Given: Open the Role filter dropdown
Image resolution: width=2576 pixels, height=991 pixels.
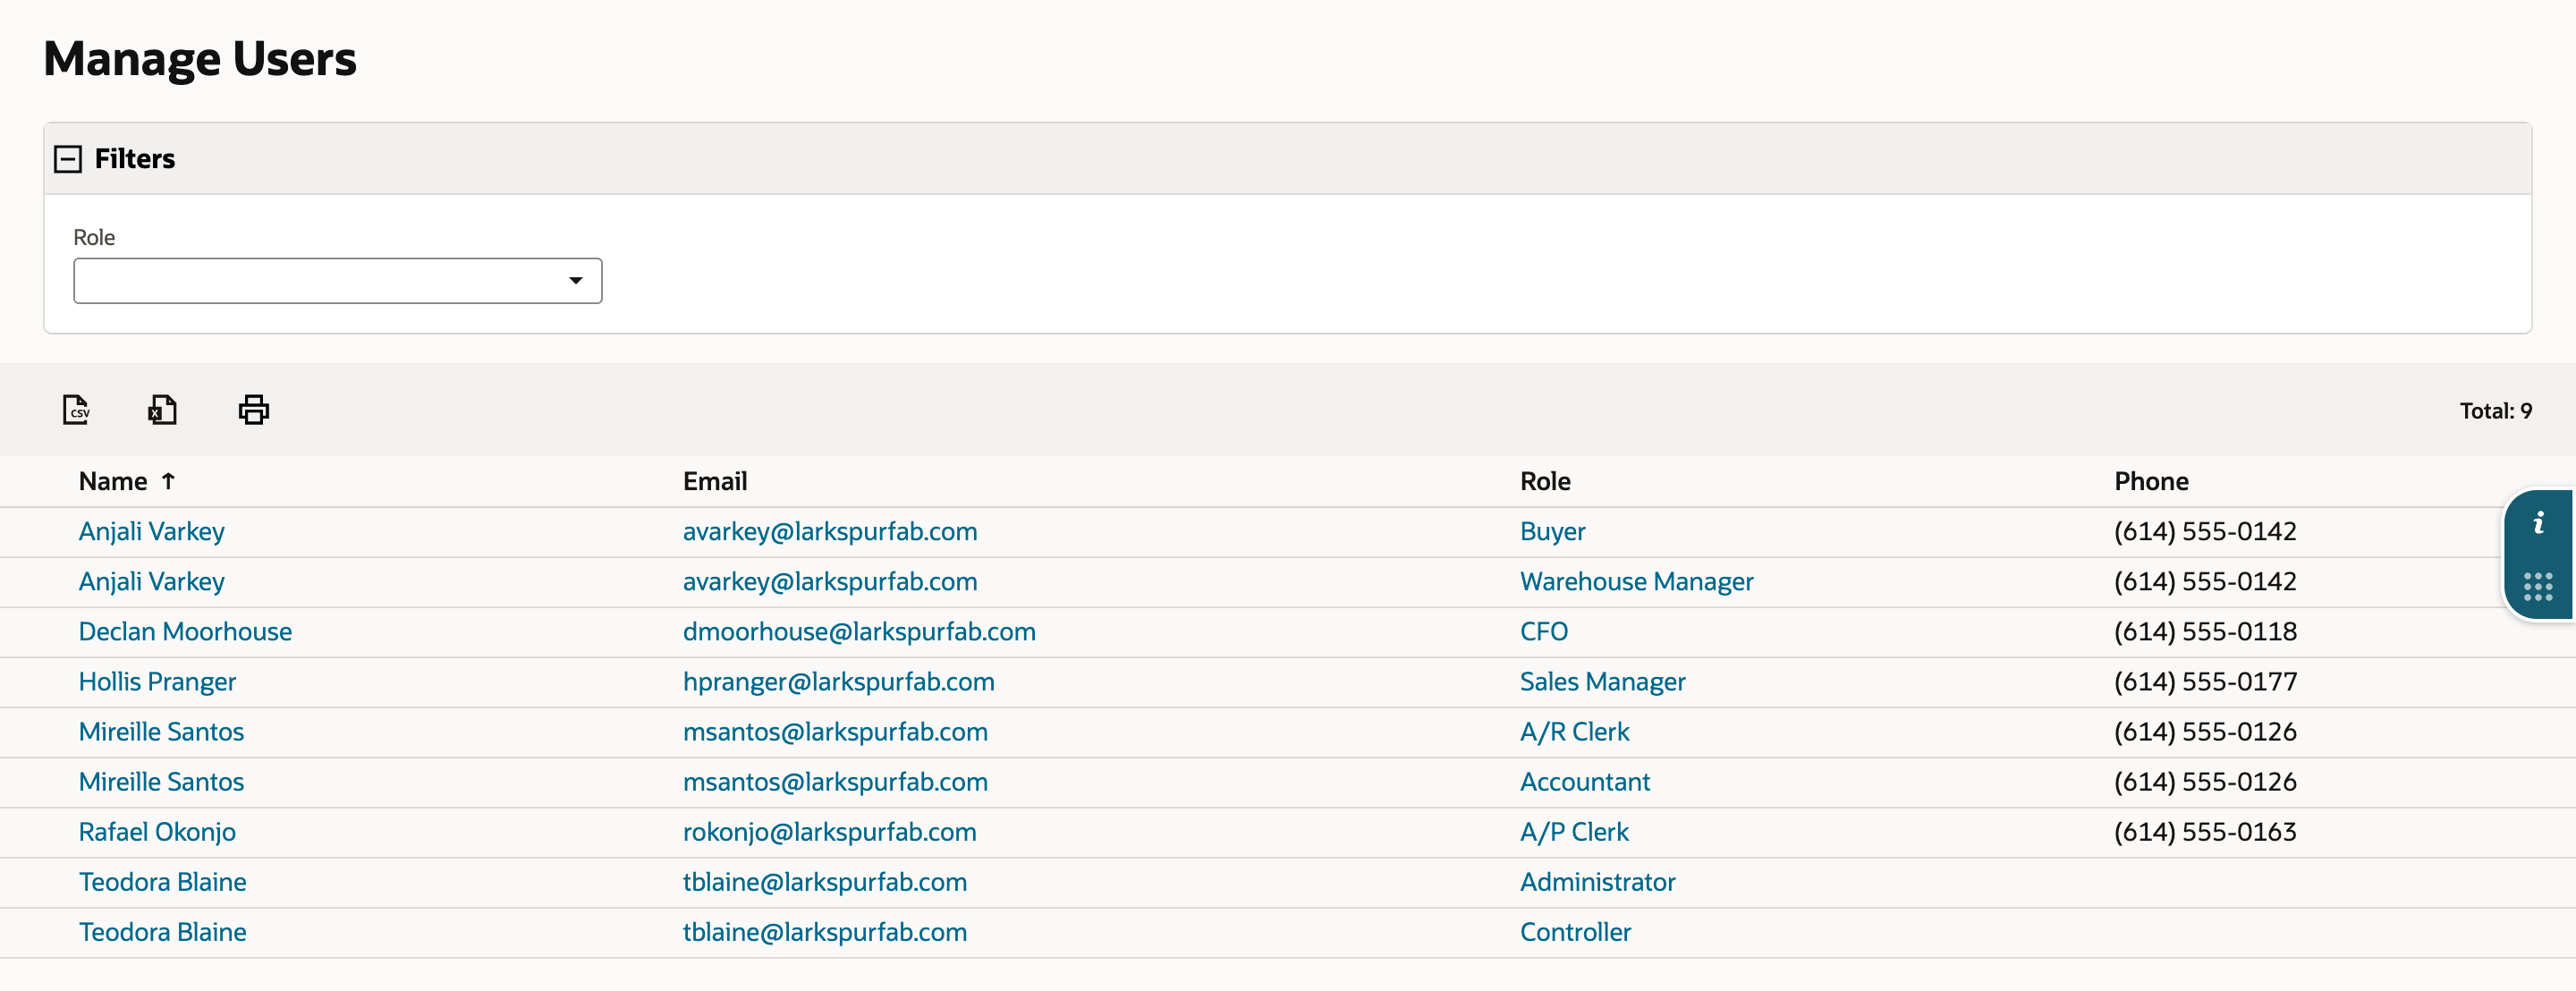Looking at the screenshot, I should (x=338, y=281).
